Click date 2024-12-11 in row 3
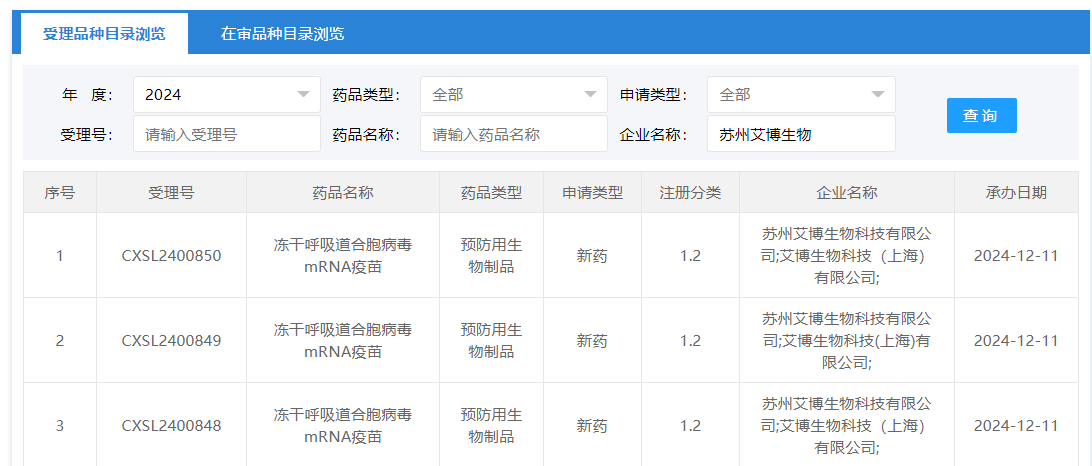Image resolution: width=1092 pixels, height=466 pixels. [1016, 426]
